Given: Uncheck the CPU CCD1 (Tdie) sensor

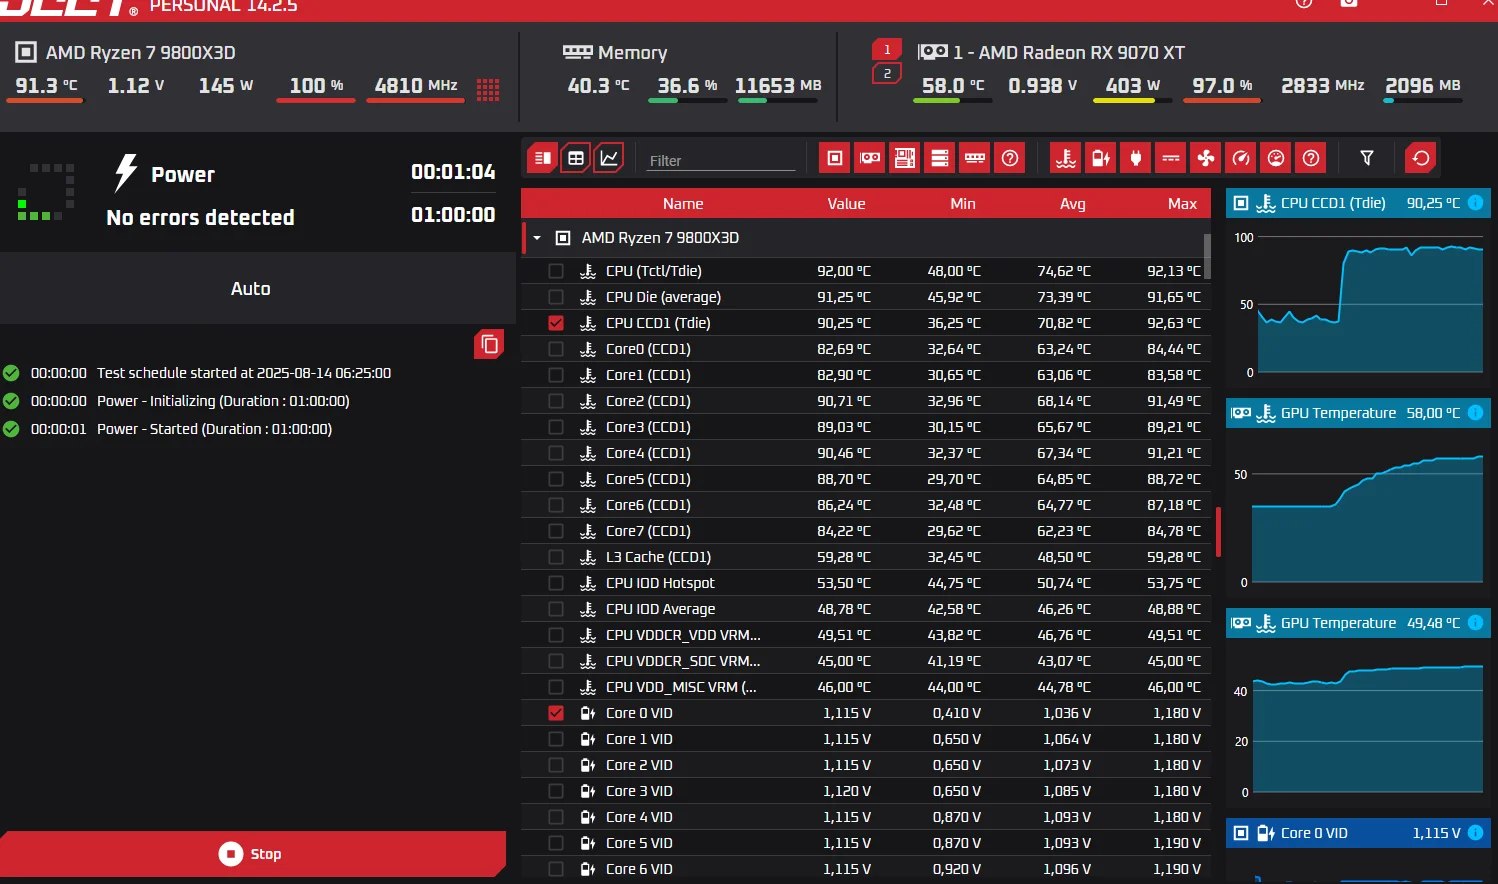Looking at the screenshot, I should (x=556, y=323).
